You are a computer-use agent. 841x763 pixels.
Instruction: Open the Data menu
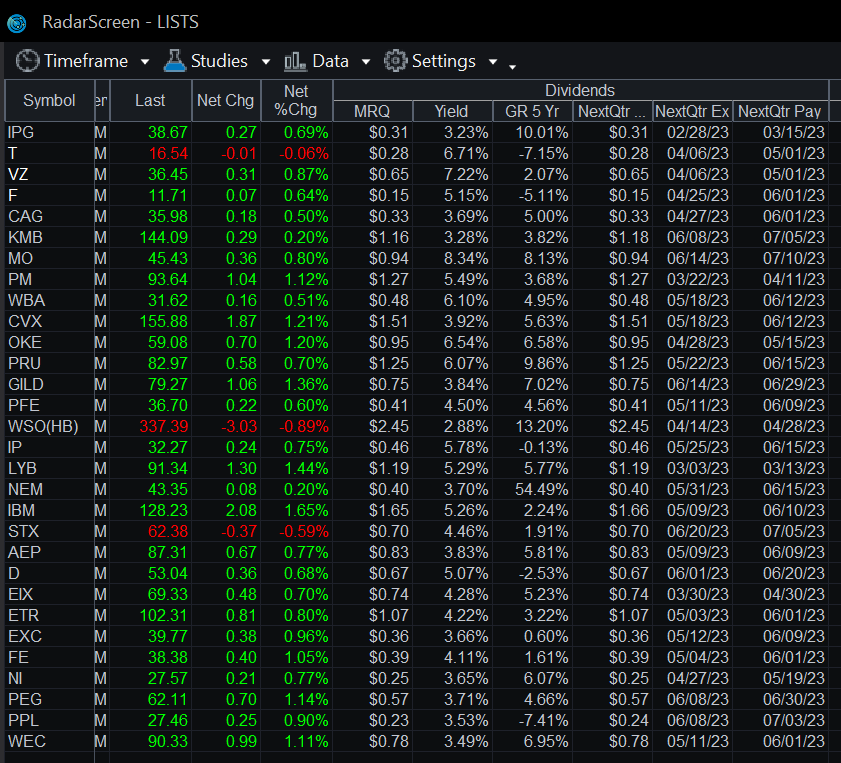coord(330,61)
